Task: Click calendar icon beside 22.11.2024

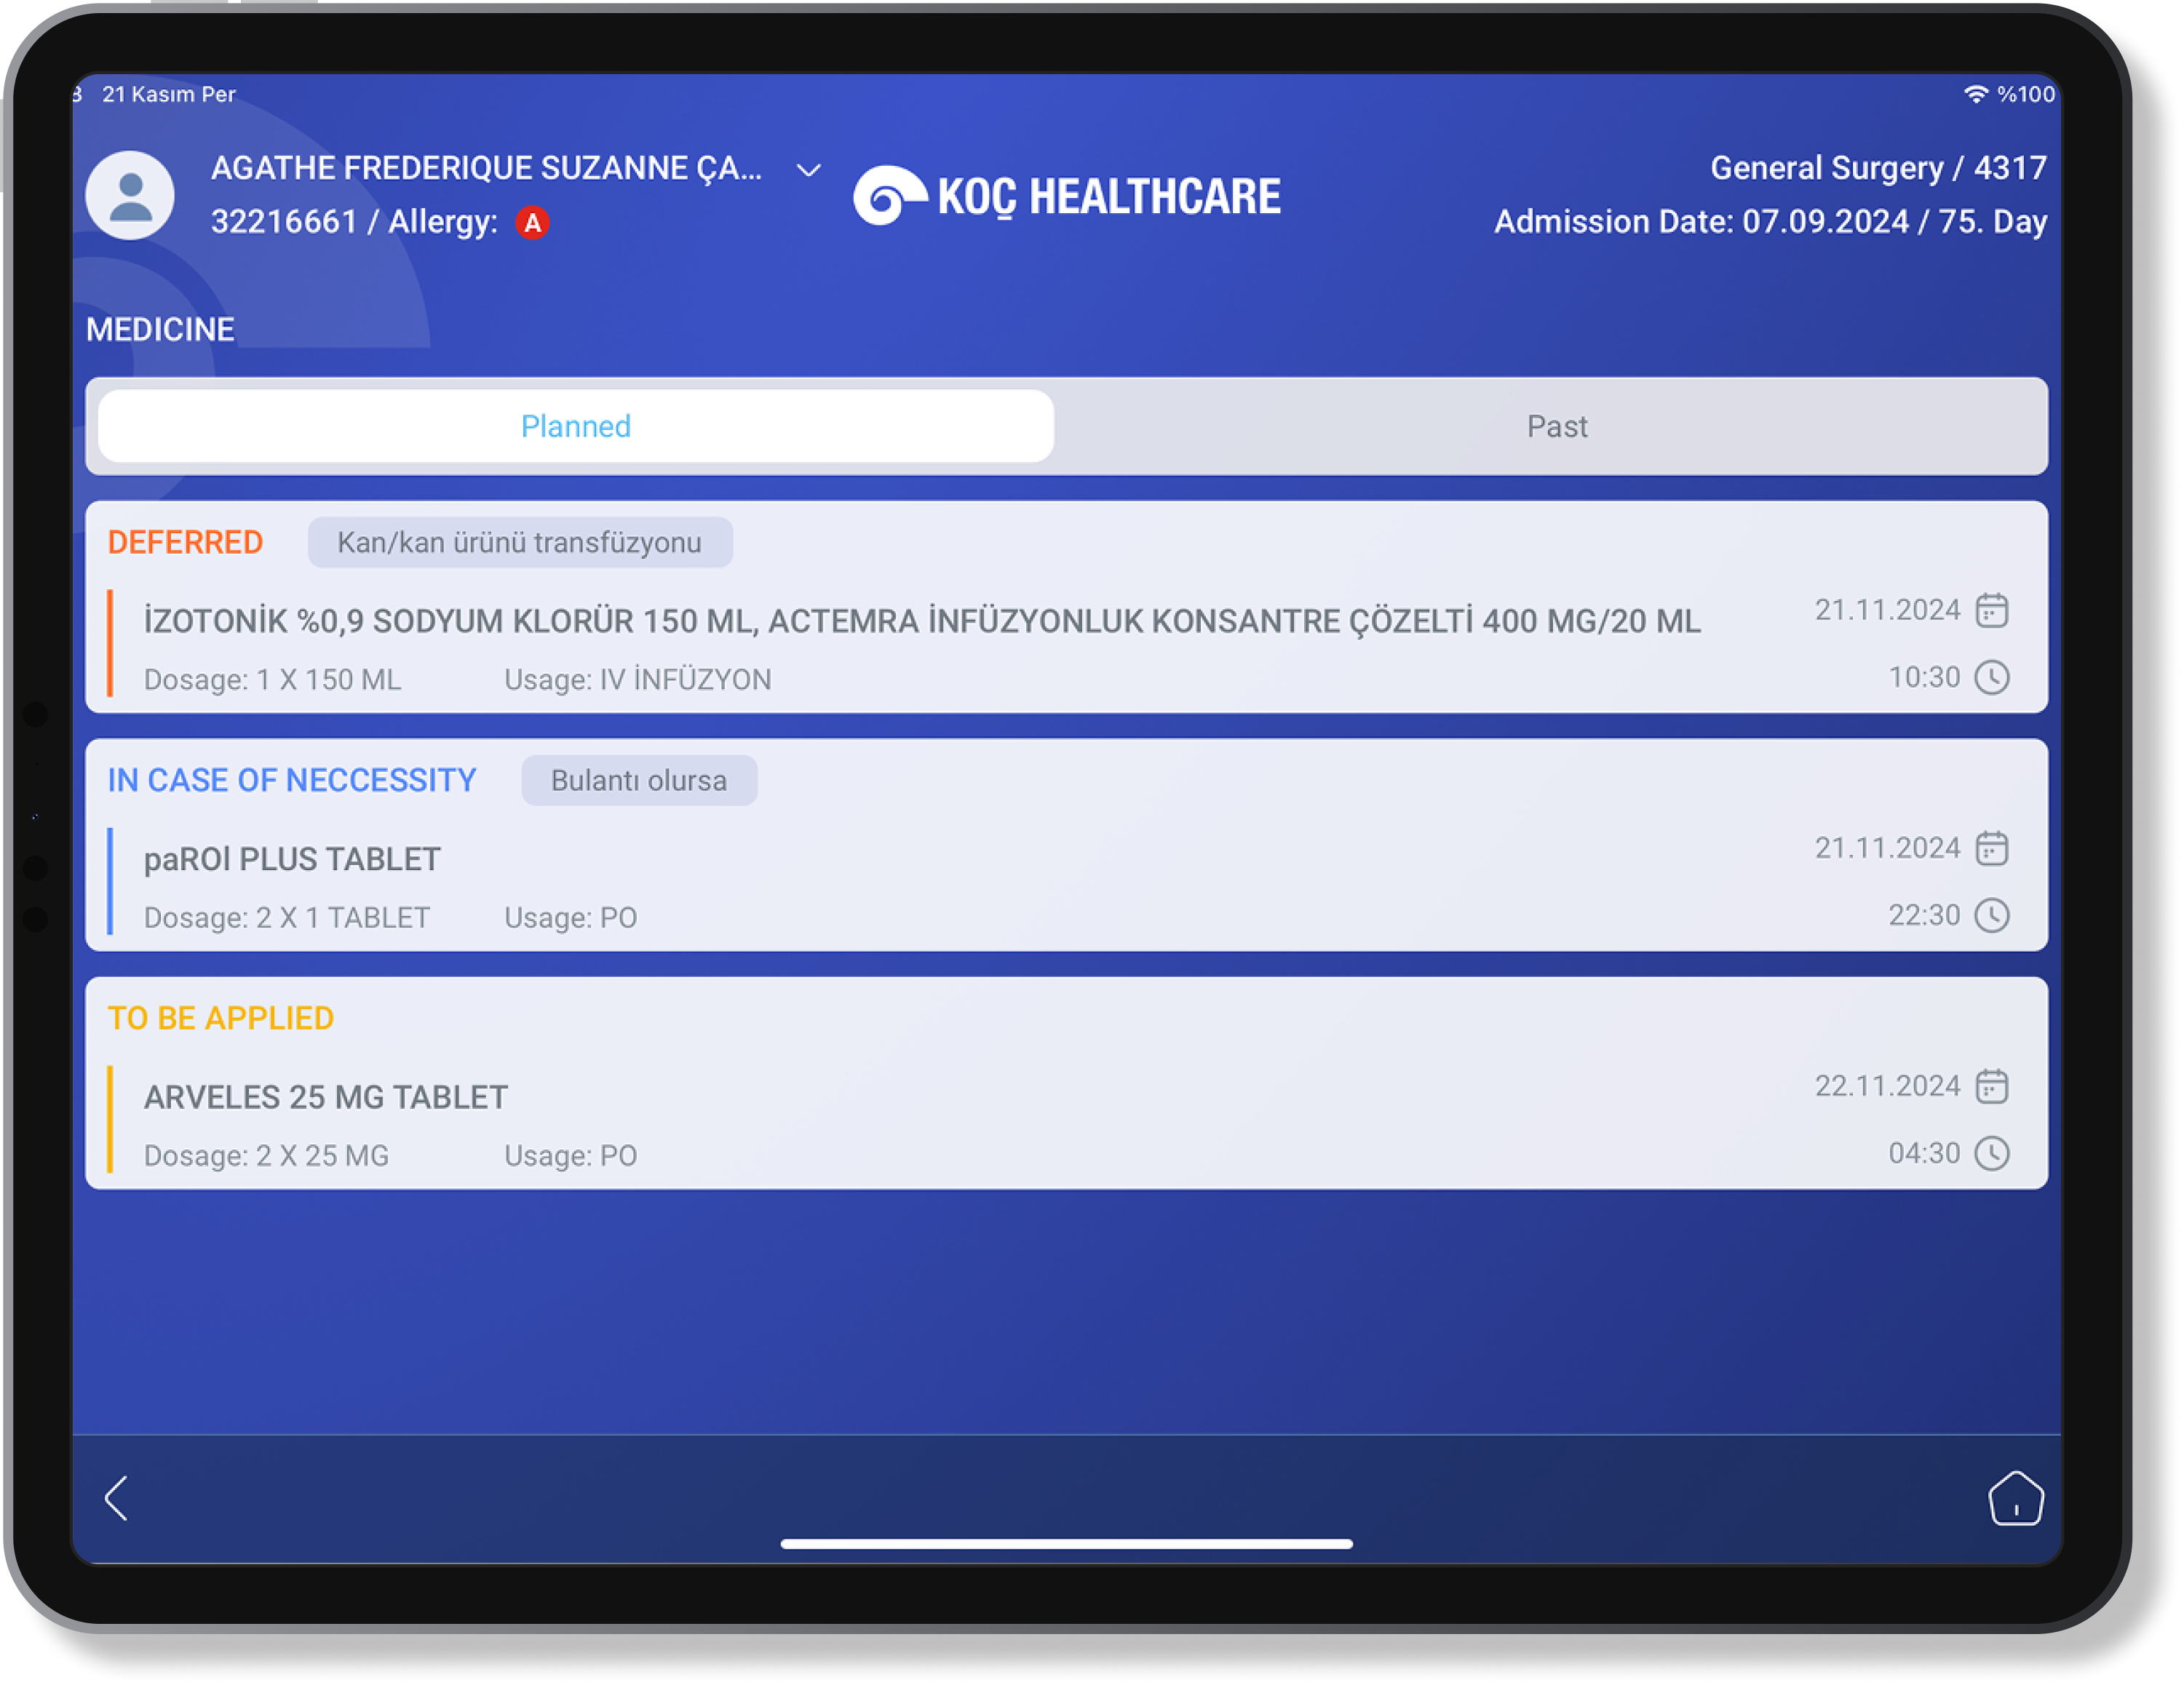Action: [x=1991, y=1086]
